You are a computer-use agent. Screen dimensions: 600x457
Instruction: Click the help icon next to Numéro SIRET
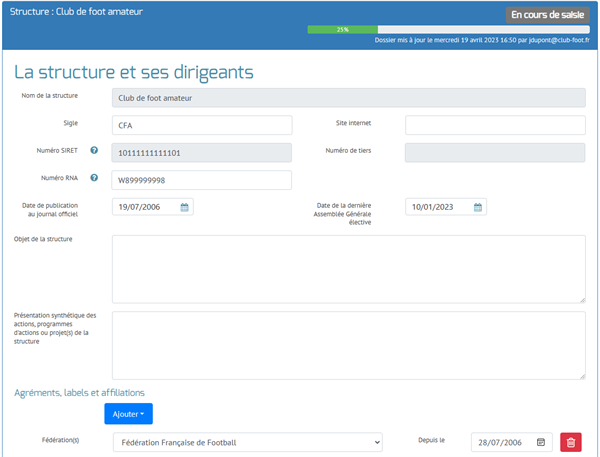tap(94, 151)
